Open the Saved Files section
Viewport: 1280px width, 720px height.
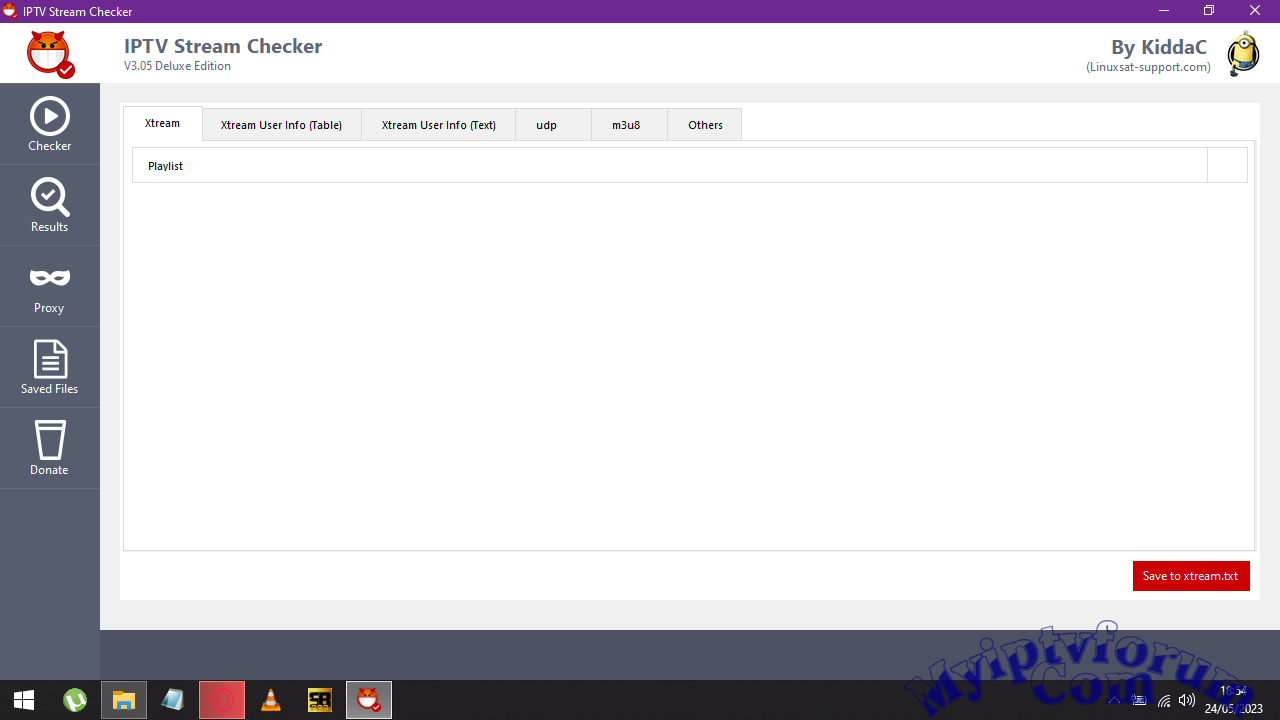pos(49,366)
